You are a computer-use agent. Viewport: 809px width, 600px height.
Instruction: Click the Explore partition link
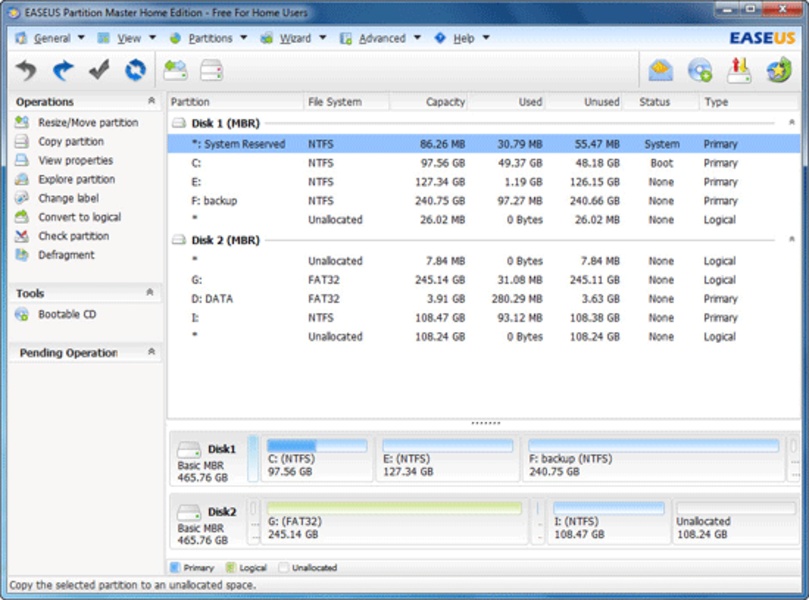pyautogui.click(x=76, y=179)
